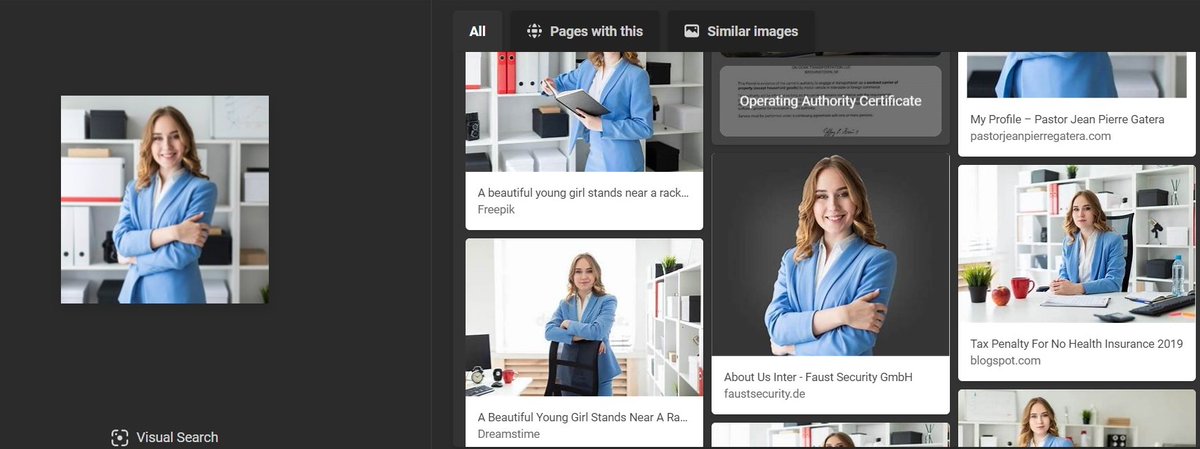Visit the Freepik source link
The width and height of the screenshot is (1200, 449).
(x=496, y=210)
